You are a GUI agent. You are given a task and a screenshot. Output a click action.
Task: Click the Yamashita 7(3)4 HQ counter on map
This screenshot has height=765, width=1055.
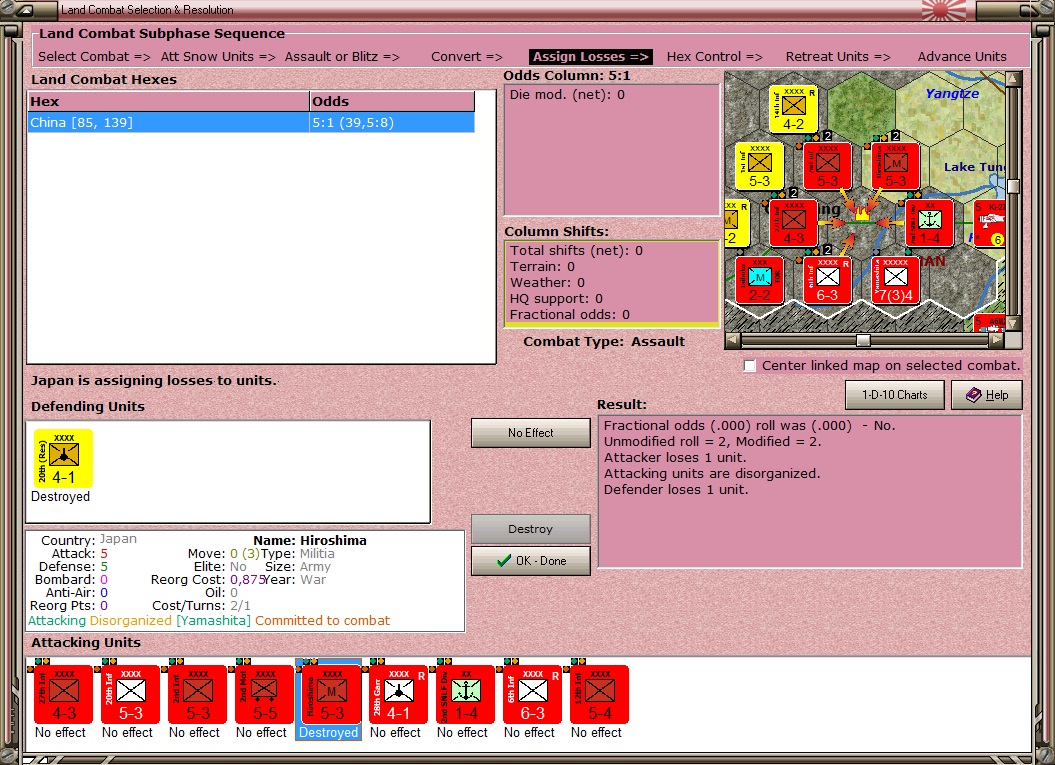(x=896, y=280)
